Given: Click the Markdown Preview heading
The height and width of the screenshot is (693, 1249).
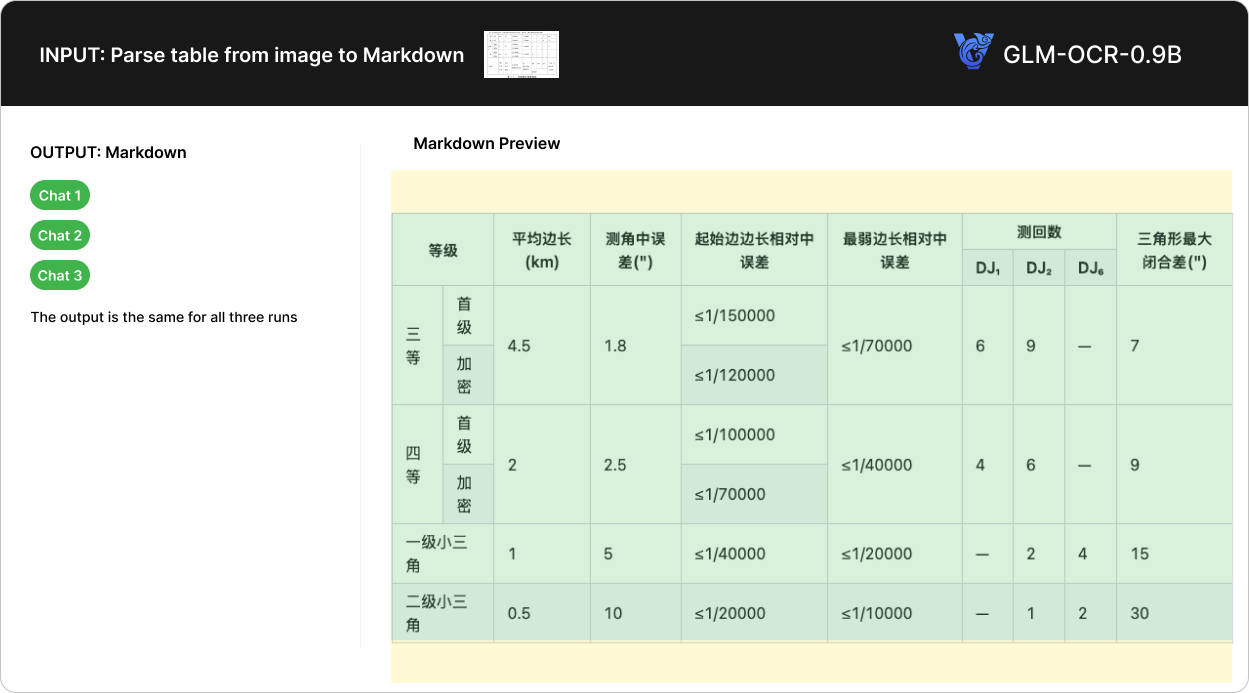Looking at the screenshot, I should point(486,143).
